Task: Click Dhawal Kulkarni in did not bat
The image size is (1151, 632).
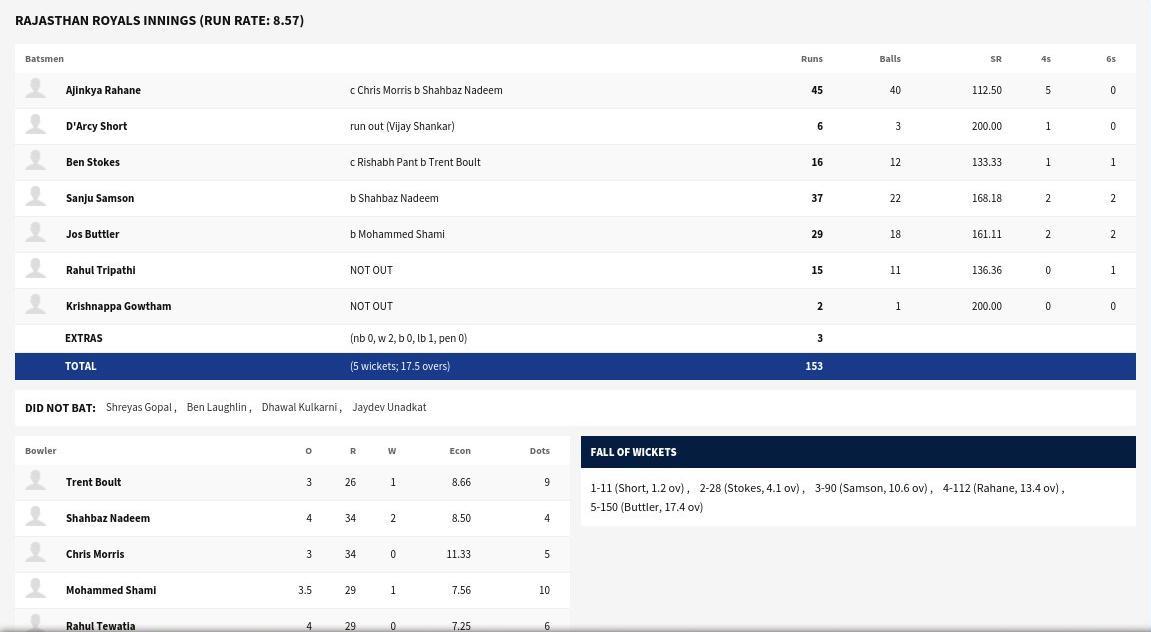Action: tap(299, 407)
